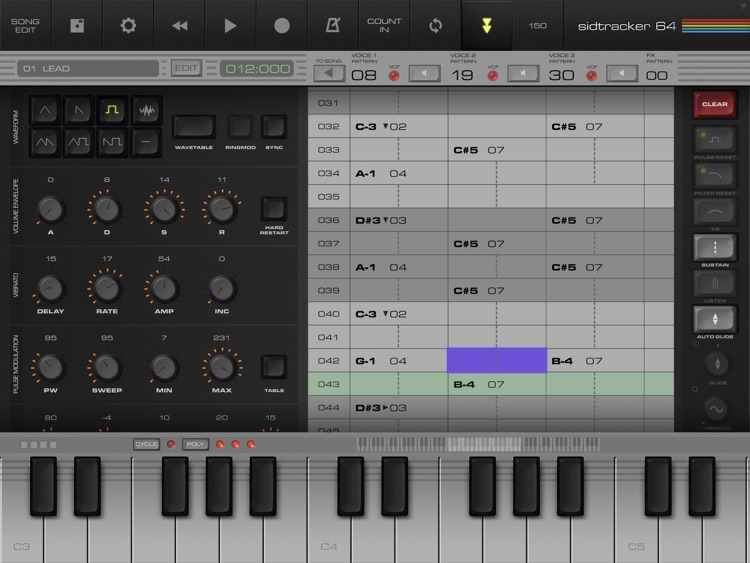Toggle the keyboard Cycle button
This screenshot has height=563, width=750.
146,444
